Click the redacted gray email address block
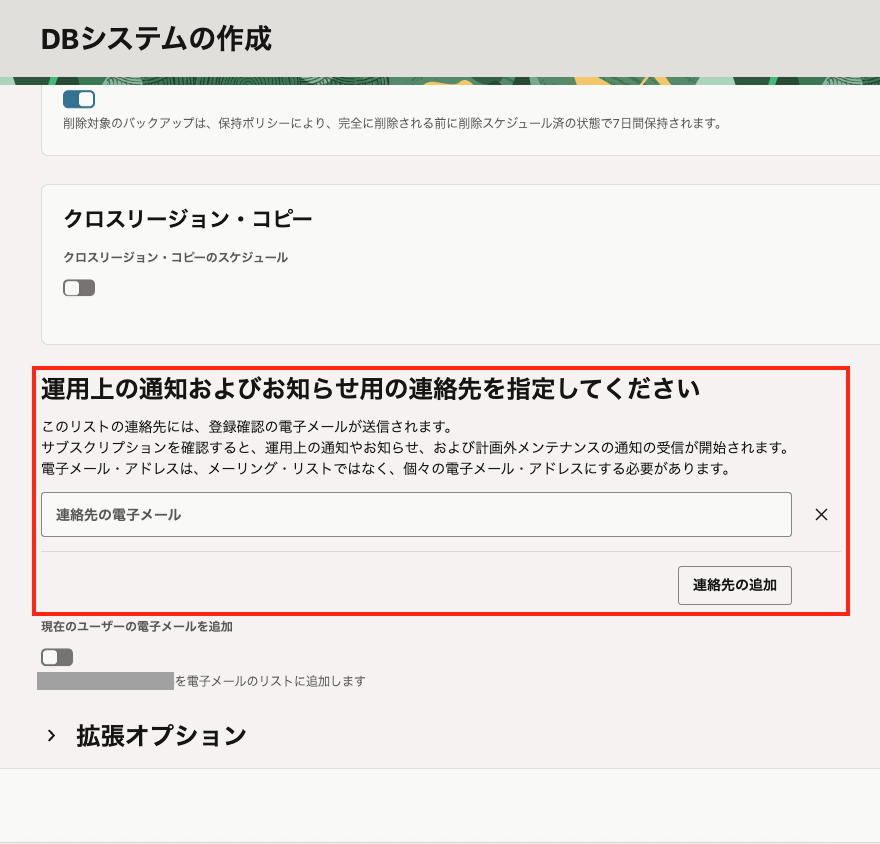The width and height of the screenshot is (880, 844). coord(105,681)
